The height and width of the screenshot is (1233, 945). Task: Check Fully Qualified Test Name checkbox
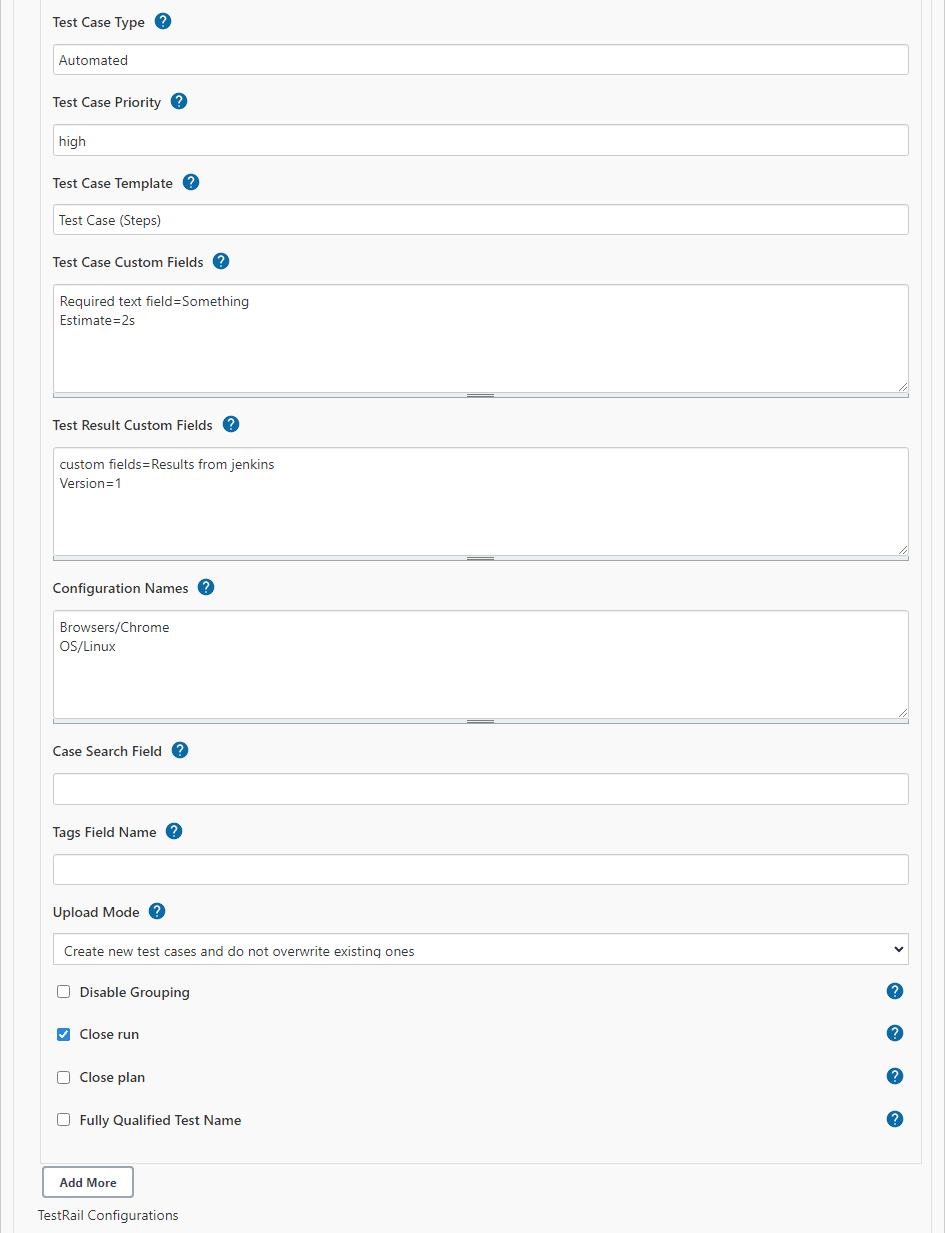[x=64, y=1120]
